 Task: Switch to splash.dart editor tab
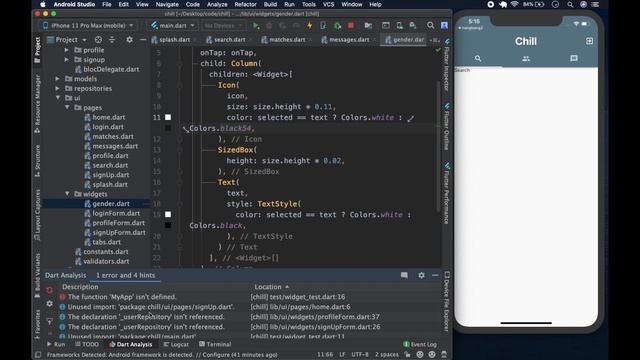click(x=173, y=40)
